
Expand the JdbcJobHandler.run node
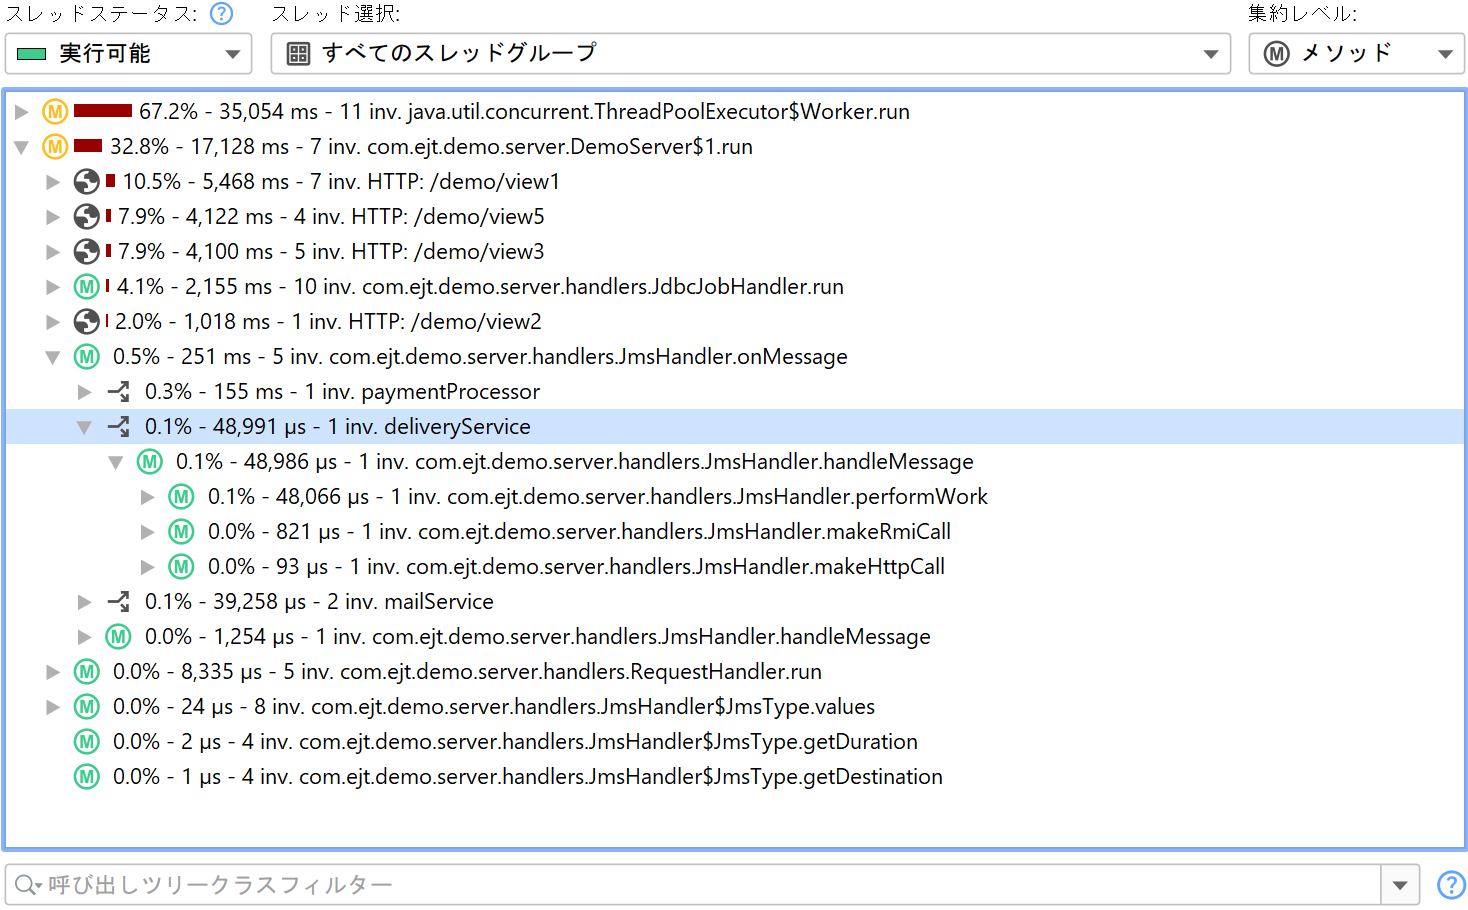coord(53,287)
